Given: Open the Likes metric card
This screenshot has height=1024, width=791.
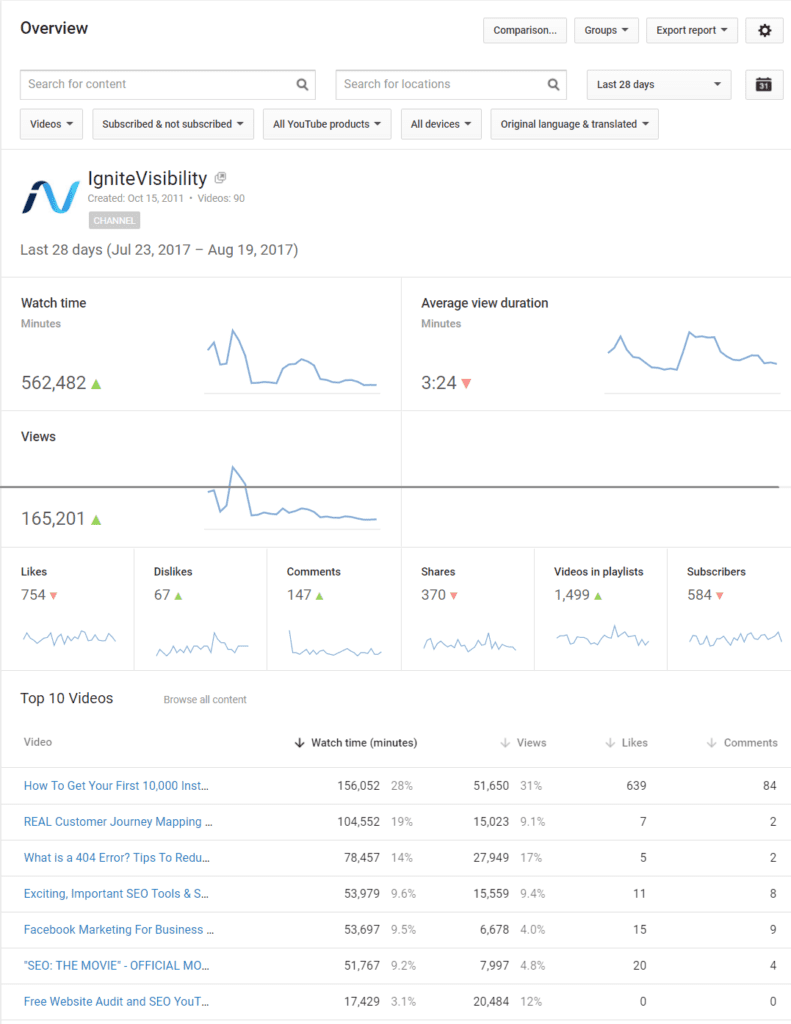Looking at the screenshot, I should [x=68, y=609].
